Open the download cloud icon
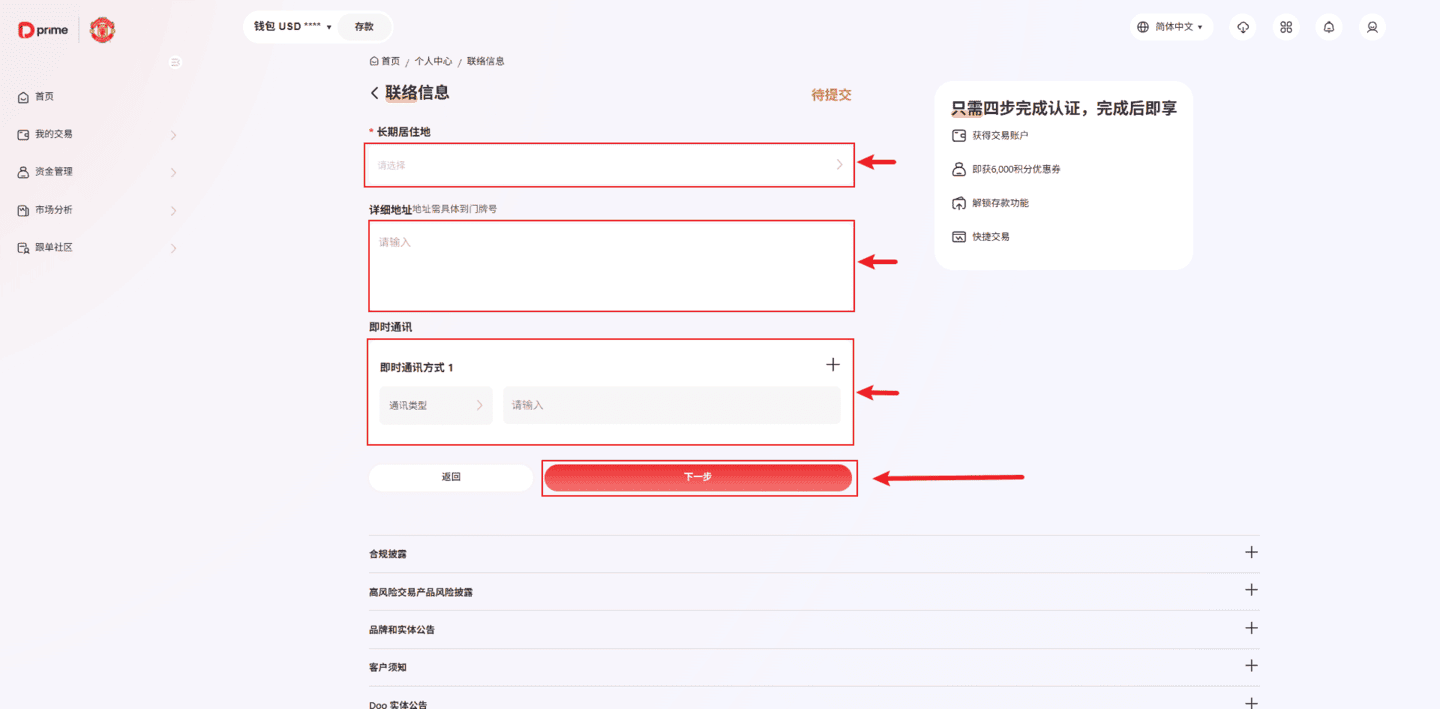1440x709 pixels. (1243, 27)
